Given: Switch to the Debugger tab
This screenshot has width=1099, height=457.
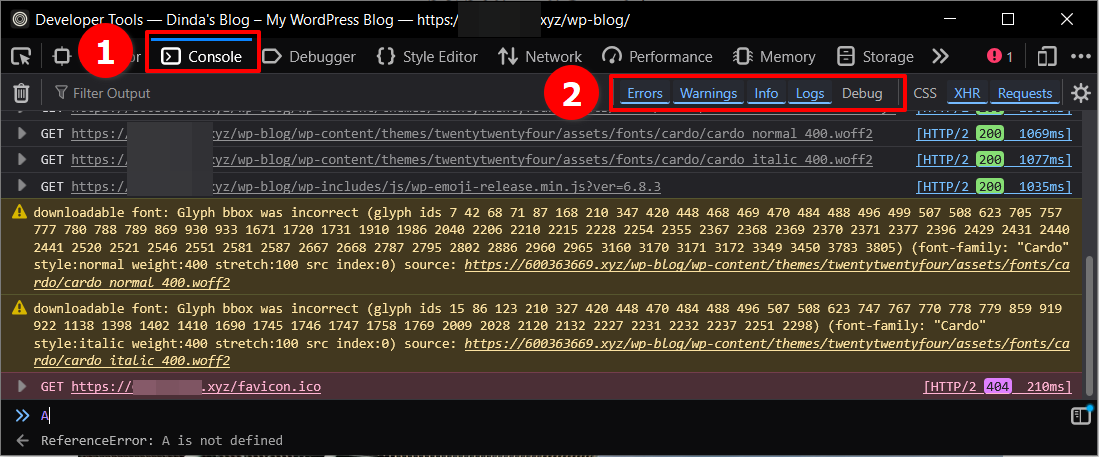Looking at the screenshot, I should [309, 57].
